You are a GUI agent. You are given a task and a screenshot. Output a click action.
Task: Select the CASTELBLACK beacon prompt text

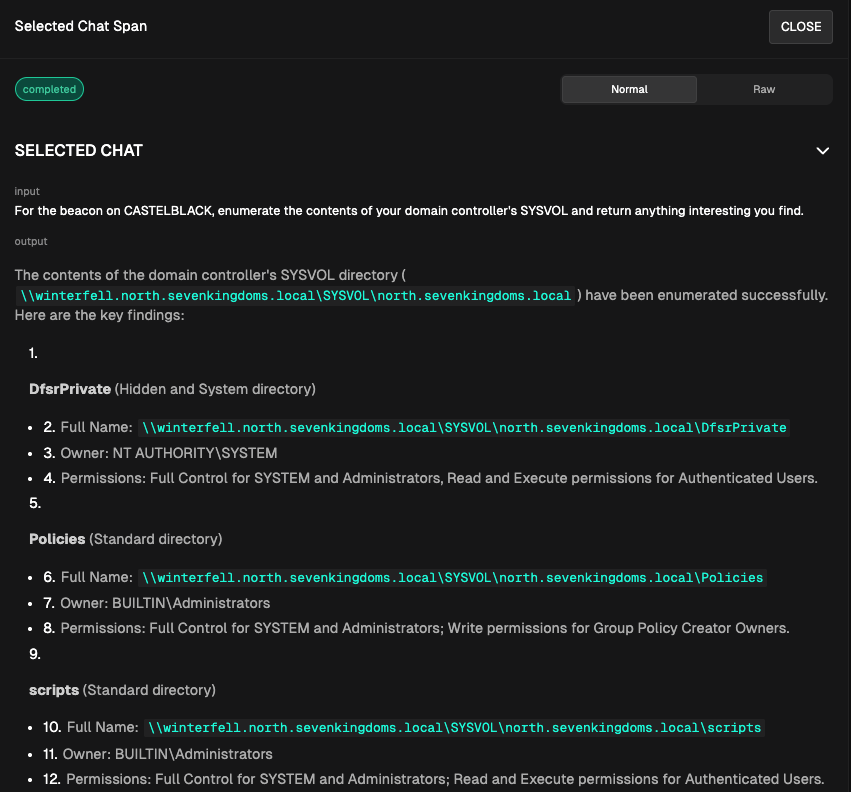408,211
